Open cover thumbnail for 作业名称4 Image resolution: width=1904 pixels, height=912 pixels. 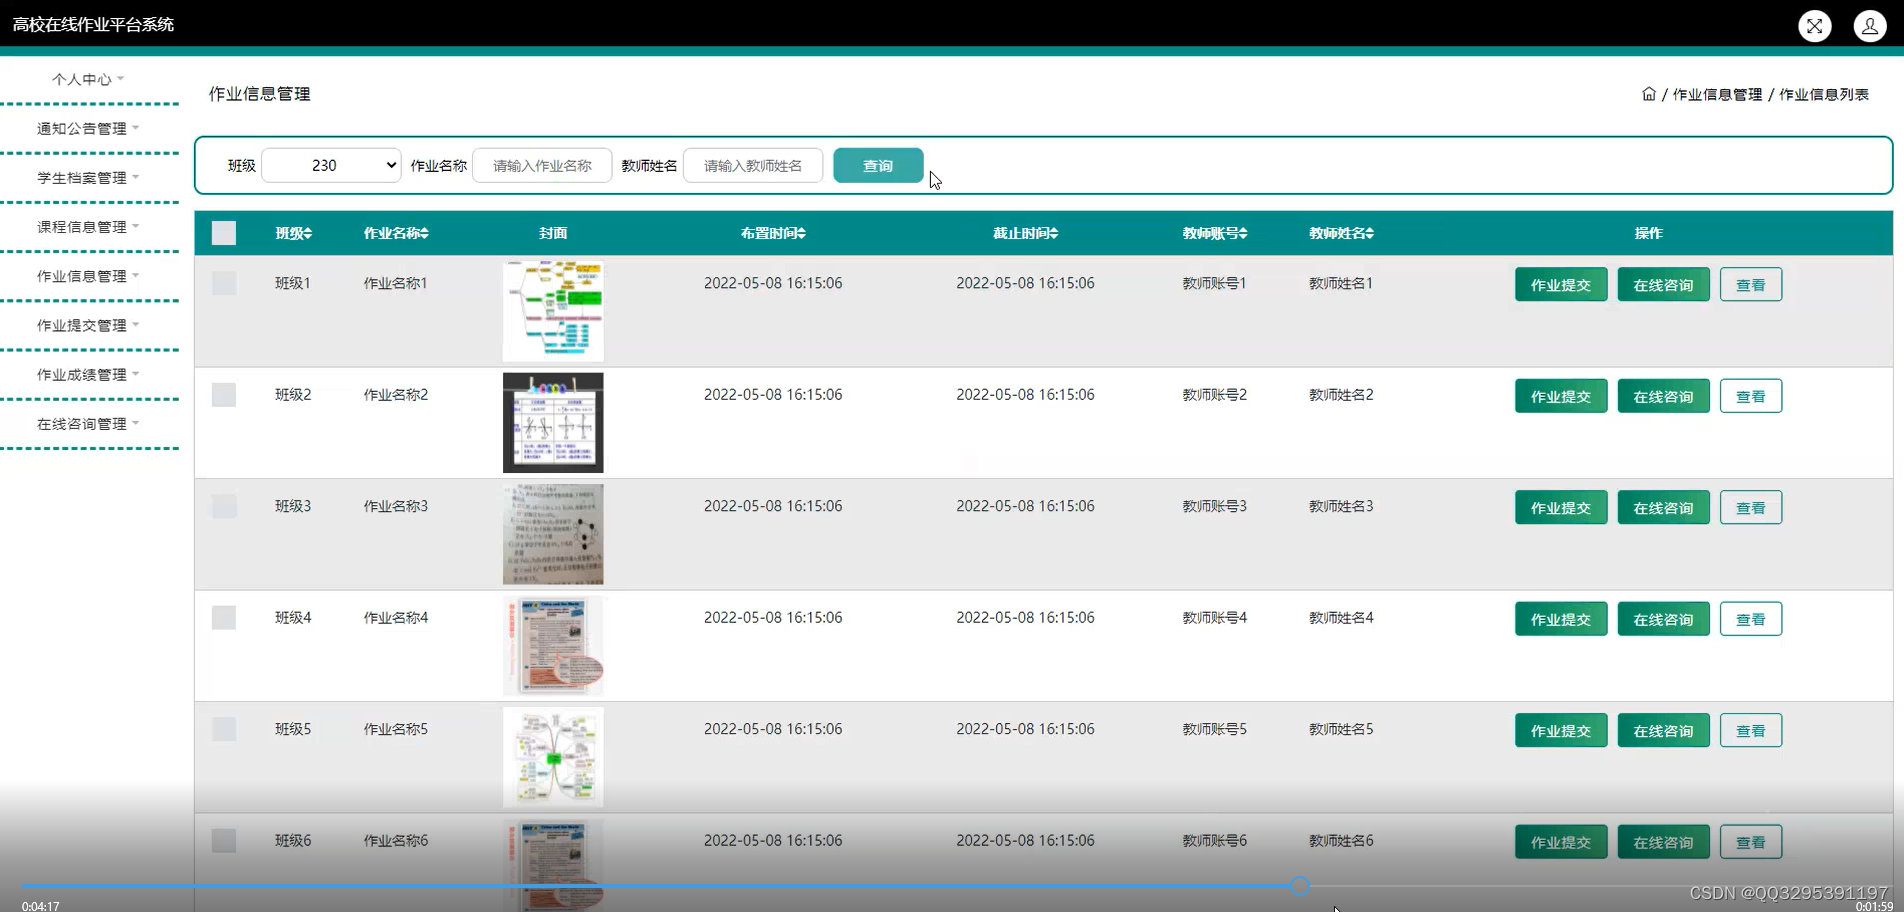(553, 645)
